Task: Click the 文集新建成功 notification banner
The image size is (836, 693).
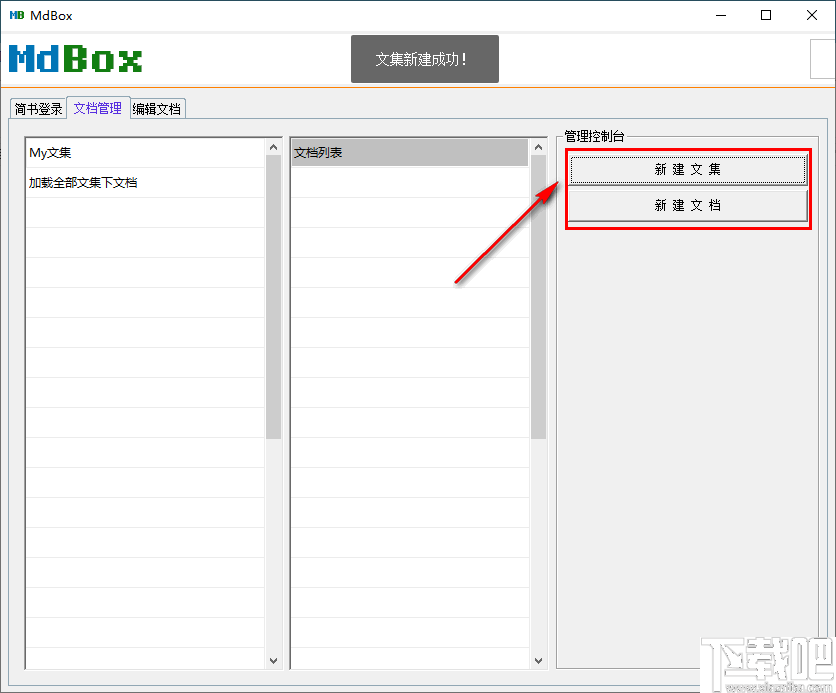Action: [424, 59]
